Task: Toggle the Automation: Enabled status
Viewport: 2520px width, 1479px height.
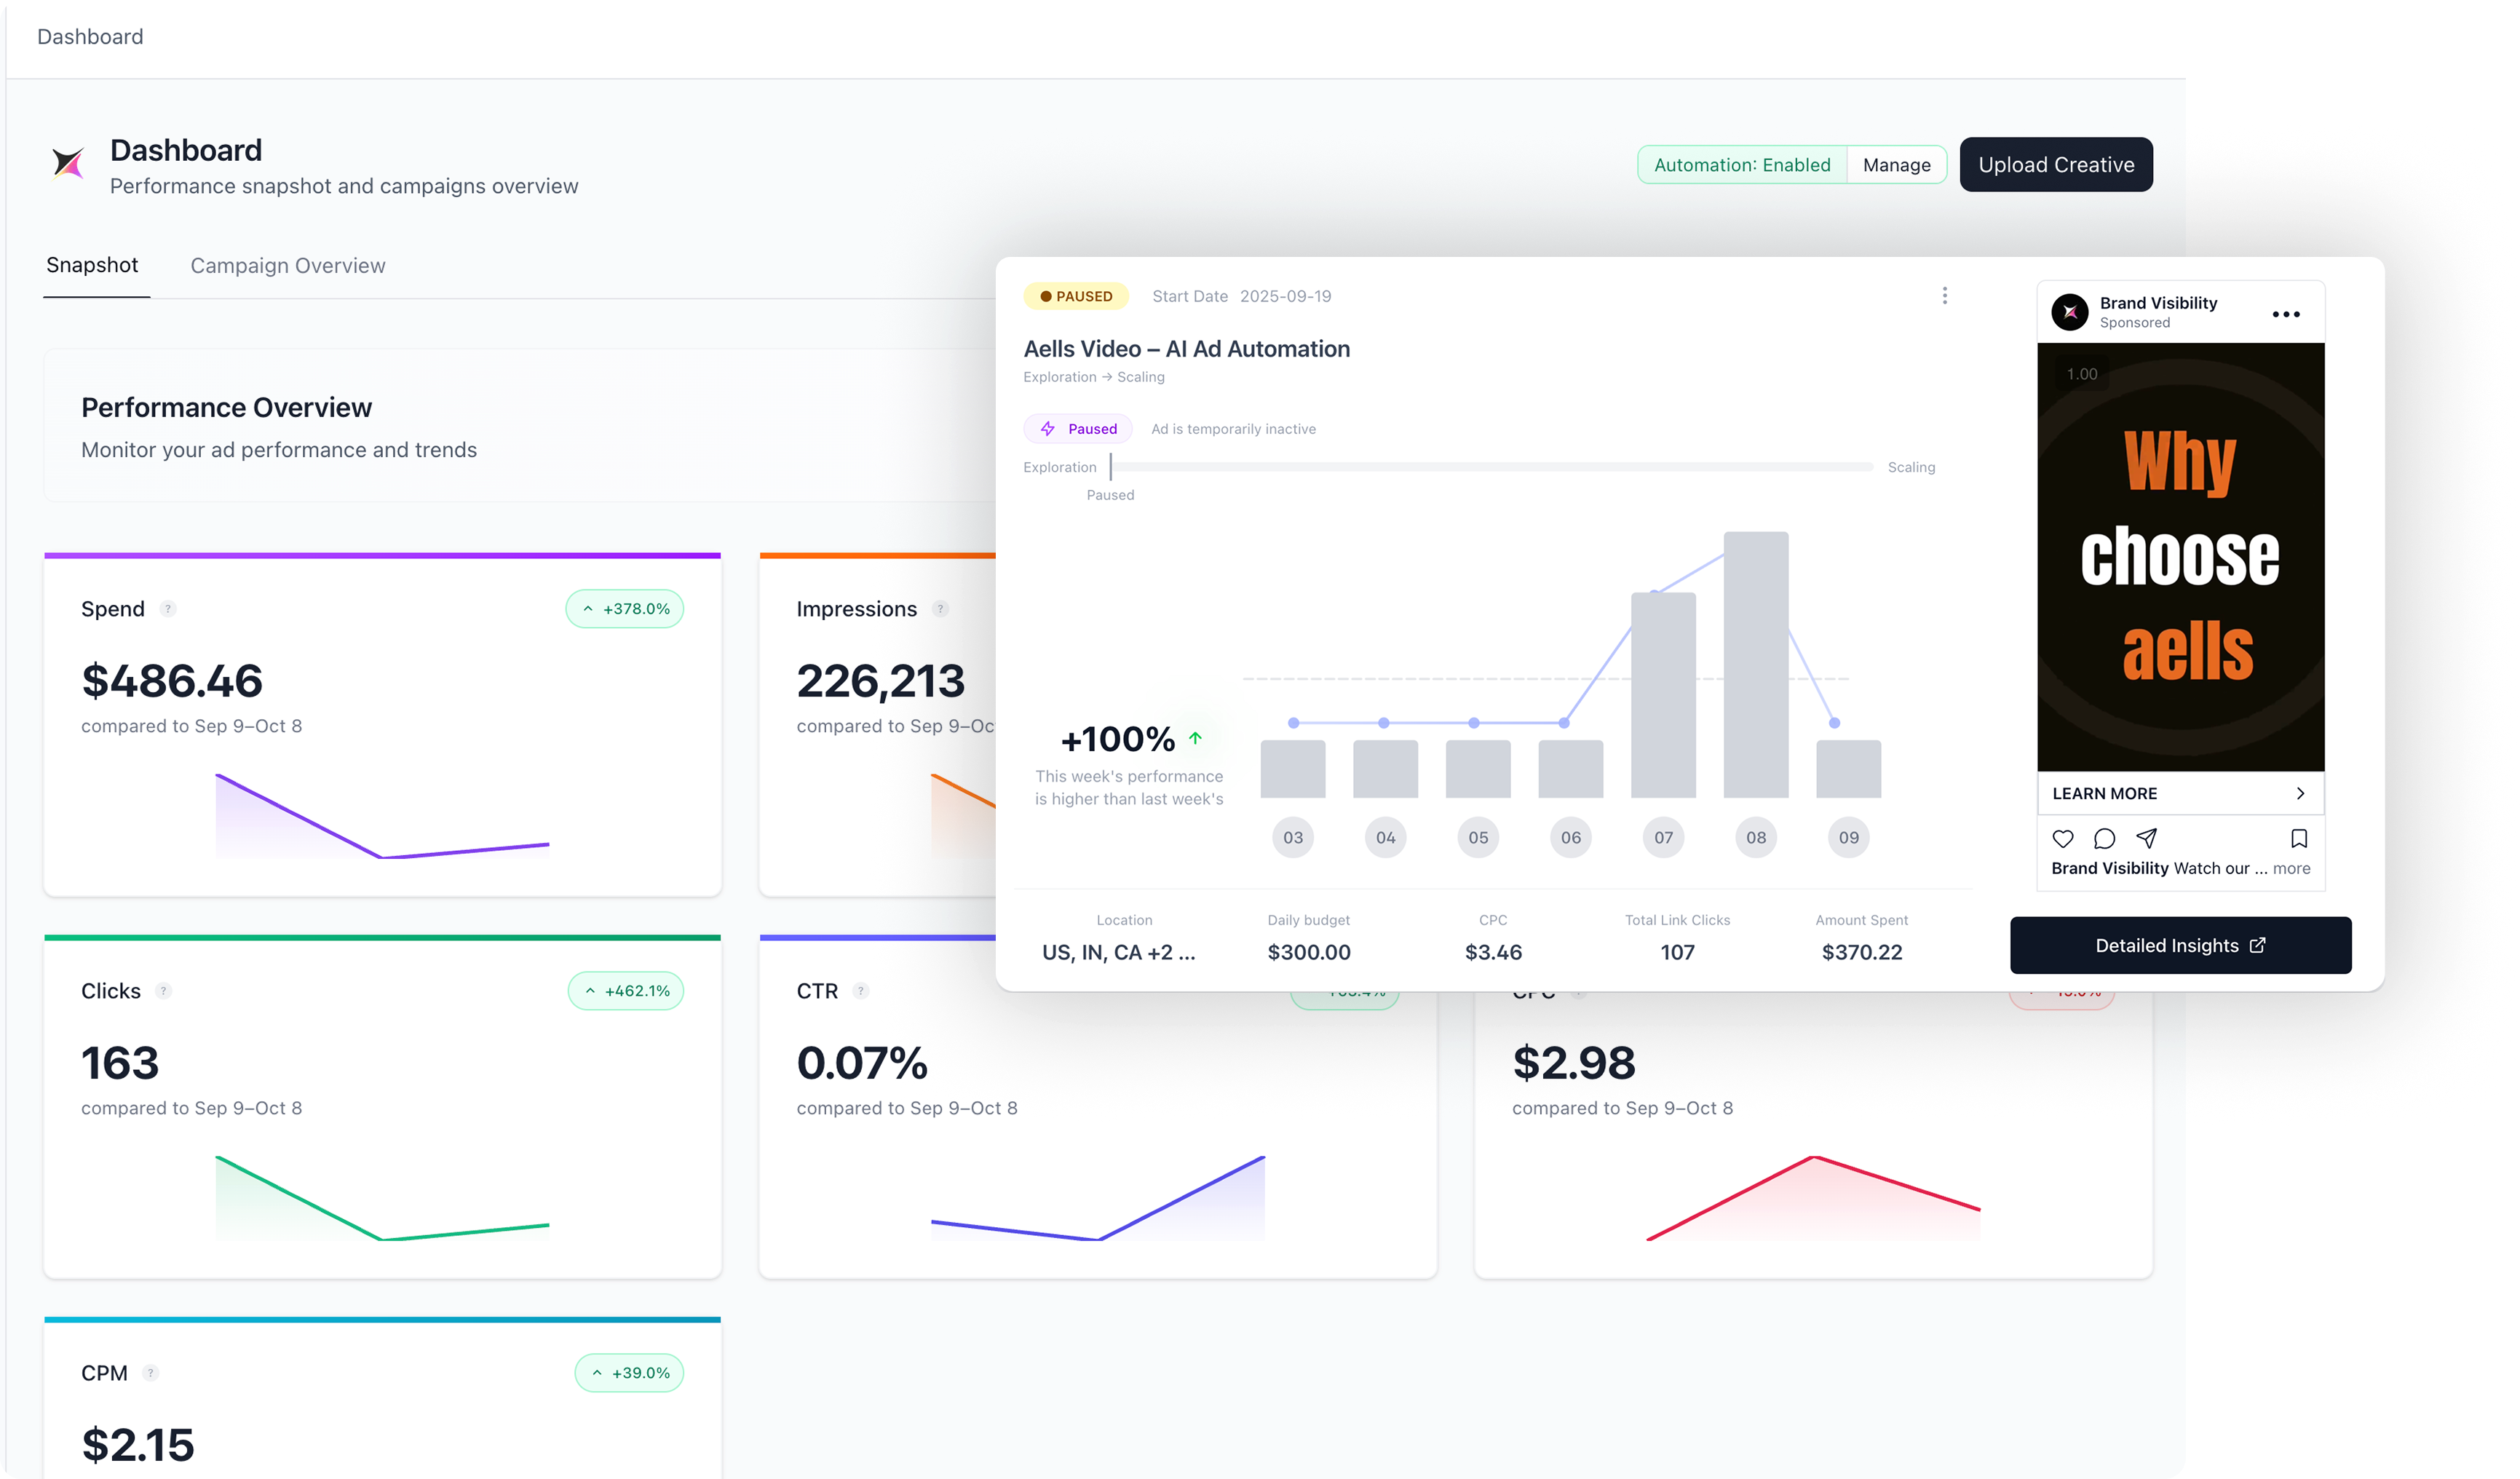Action: [1741, 165]
